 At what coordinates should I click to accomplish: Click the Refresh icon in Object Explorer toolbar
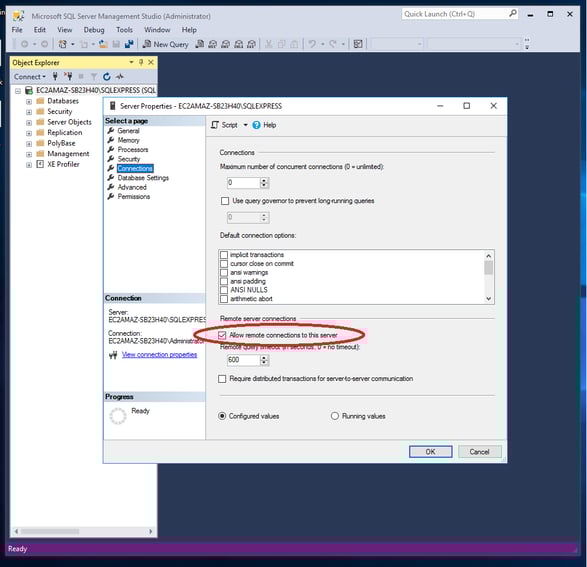[107, 77]
